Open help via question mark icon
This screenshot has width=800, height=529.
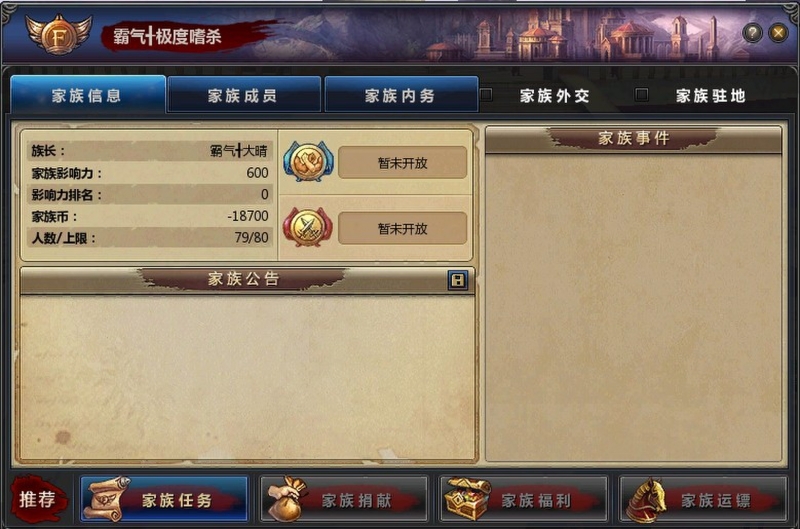pos(752,33)
